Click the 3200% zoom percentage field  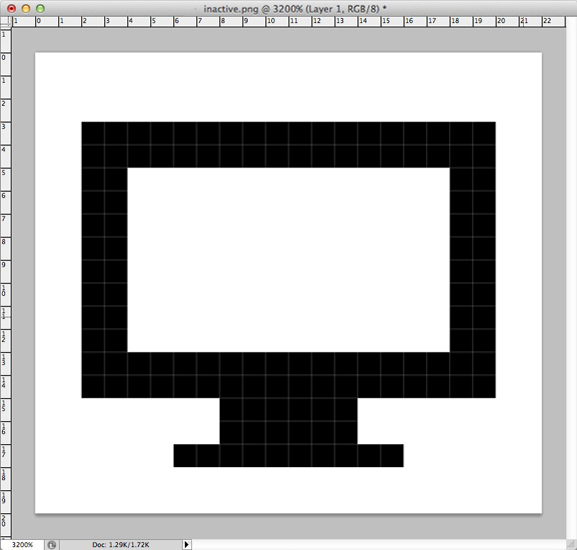click(22, 545)
